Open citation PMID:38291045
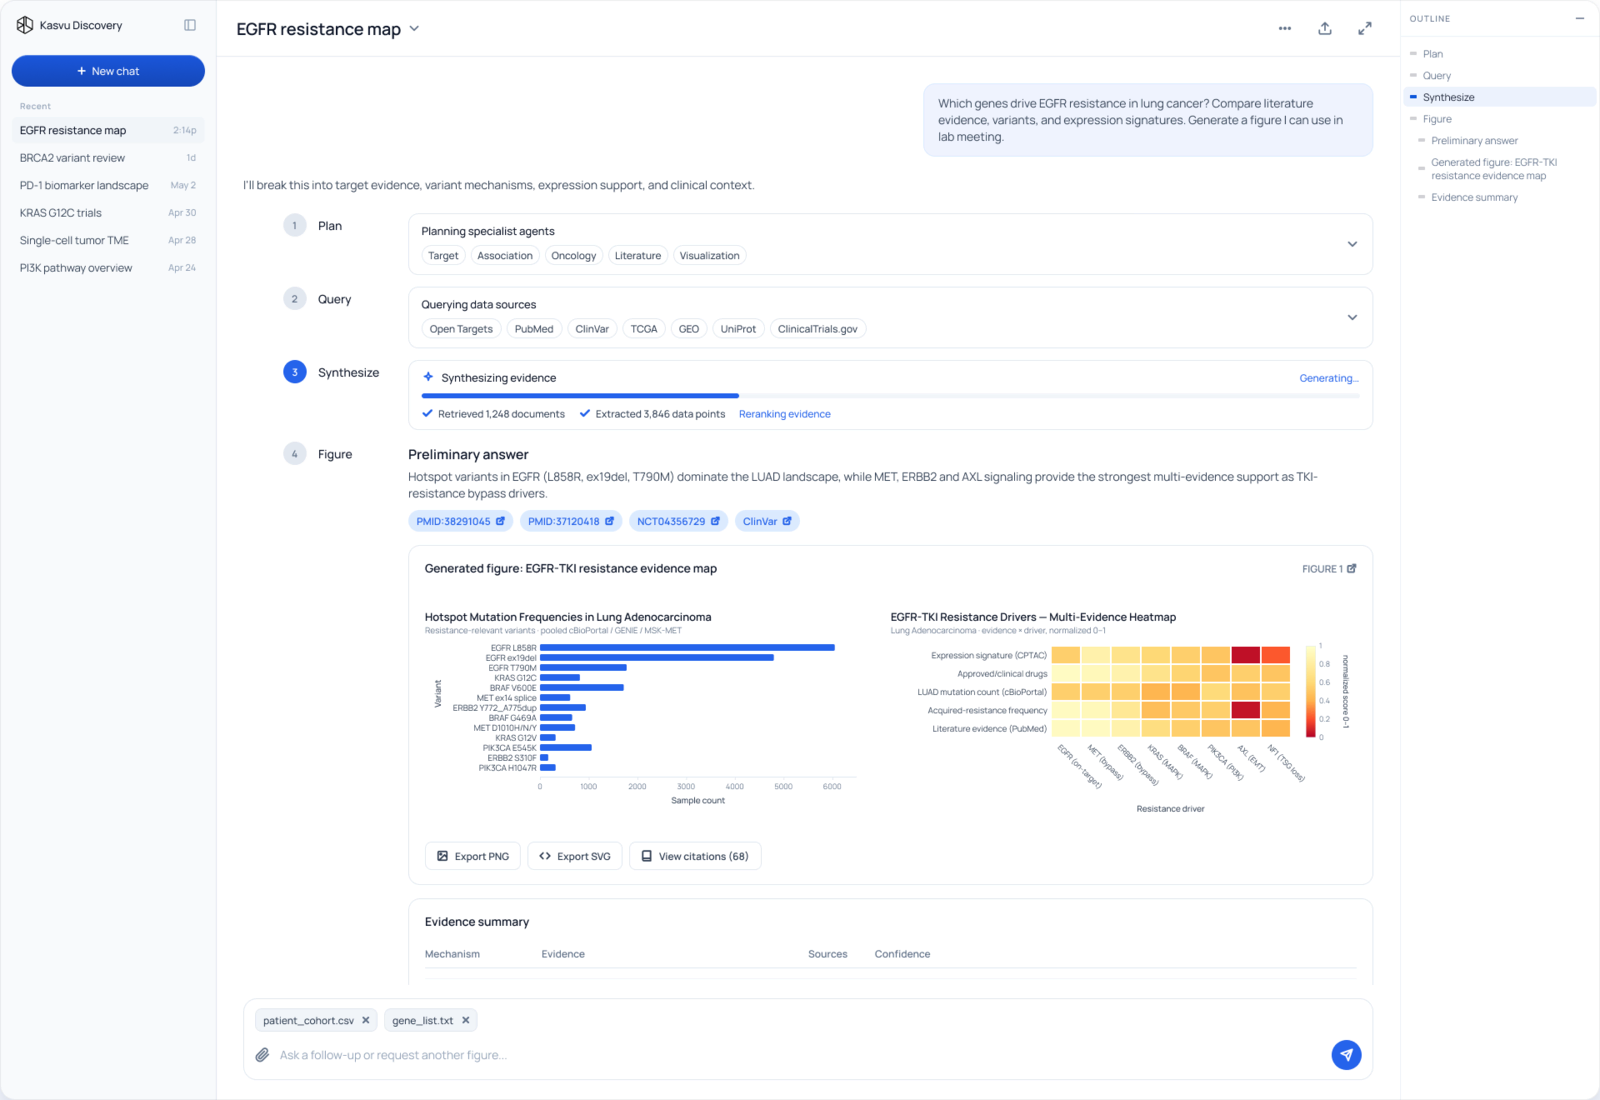Screen dimensions: 1600x1100 click(x=461, y=521)
